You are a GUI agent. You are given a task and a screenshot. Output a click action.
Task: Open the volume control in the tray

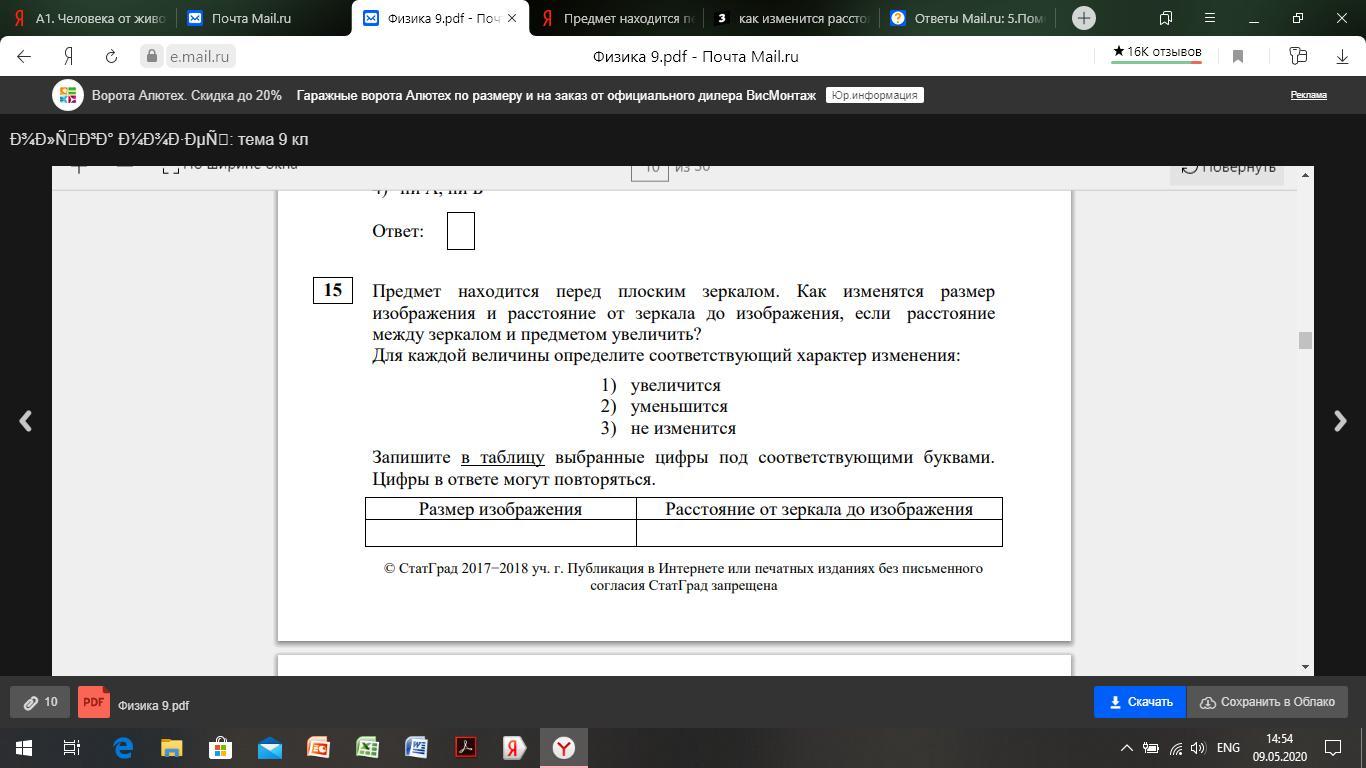pos(1198,747)
